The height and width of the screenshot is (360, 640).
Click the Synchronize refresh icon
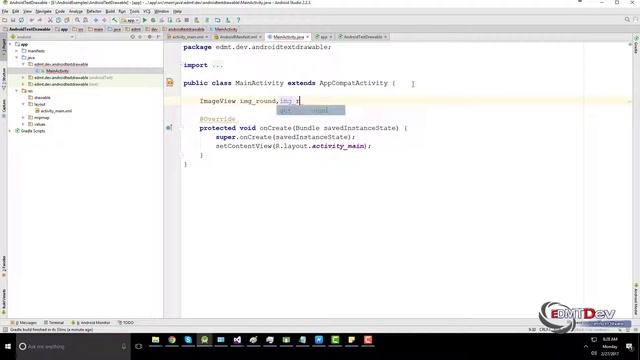click(x=21, y=20)
